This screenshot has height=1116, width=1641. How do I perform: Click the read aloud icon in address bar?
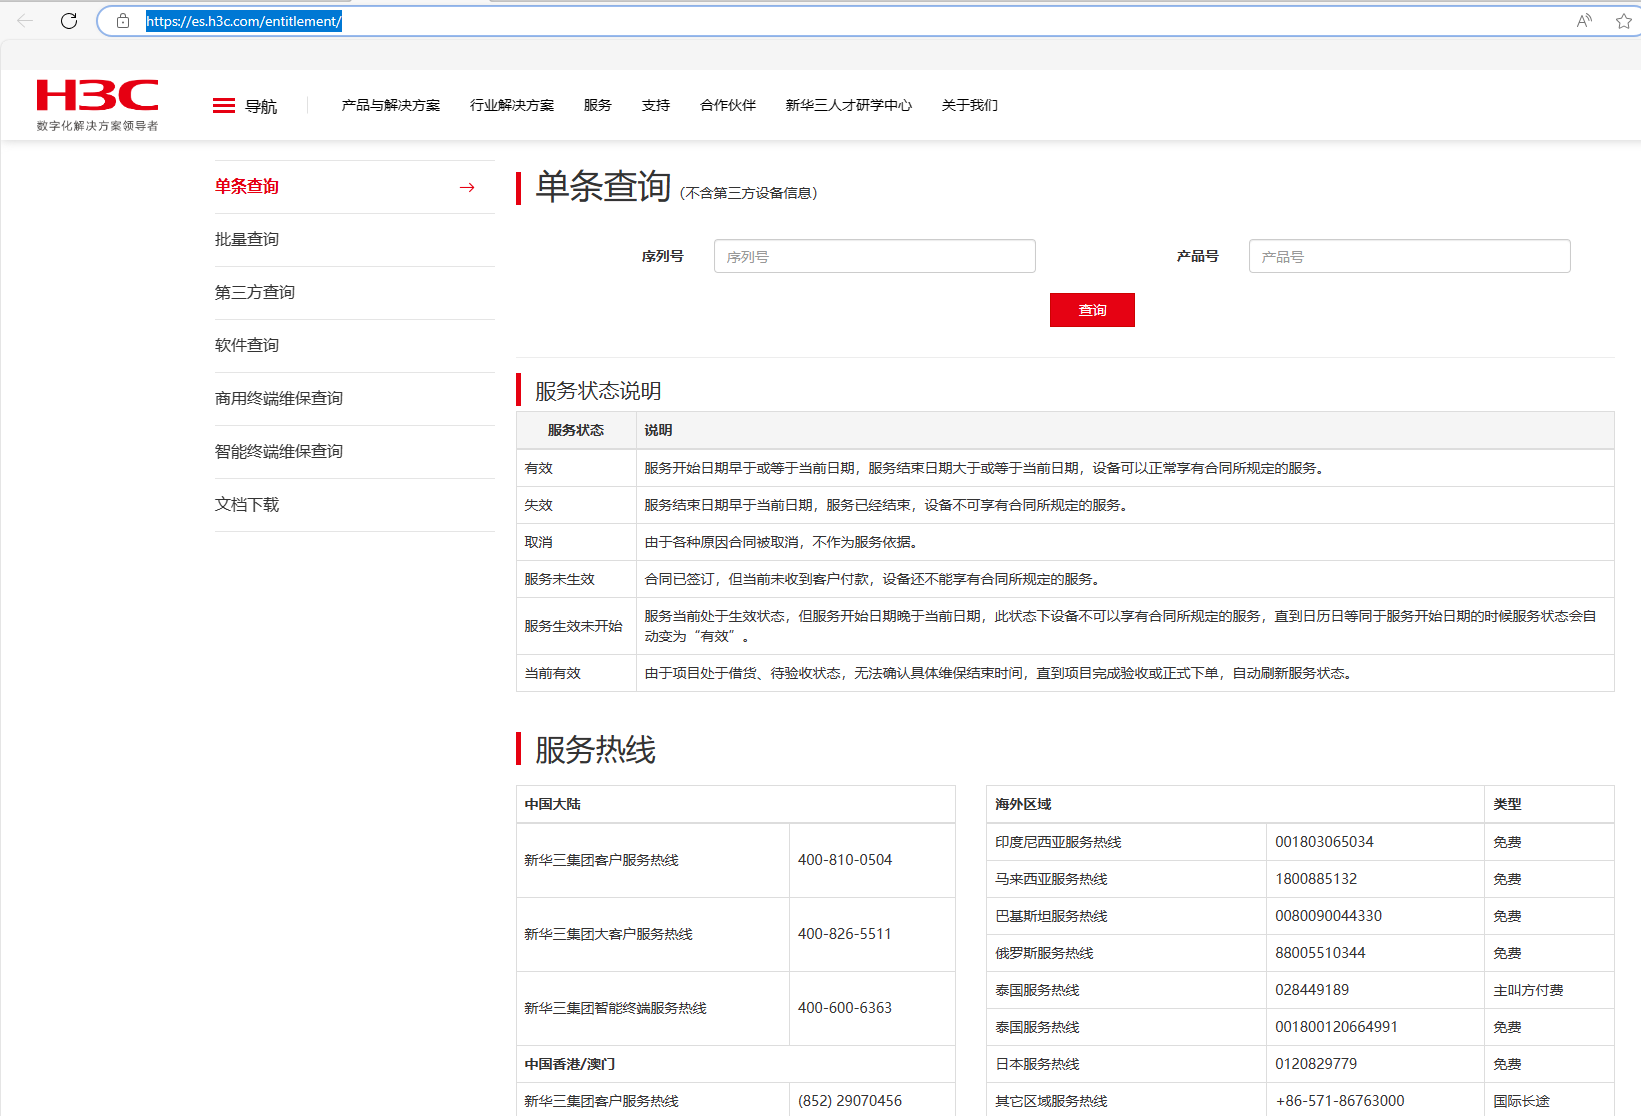(1584, 21)
